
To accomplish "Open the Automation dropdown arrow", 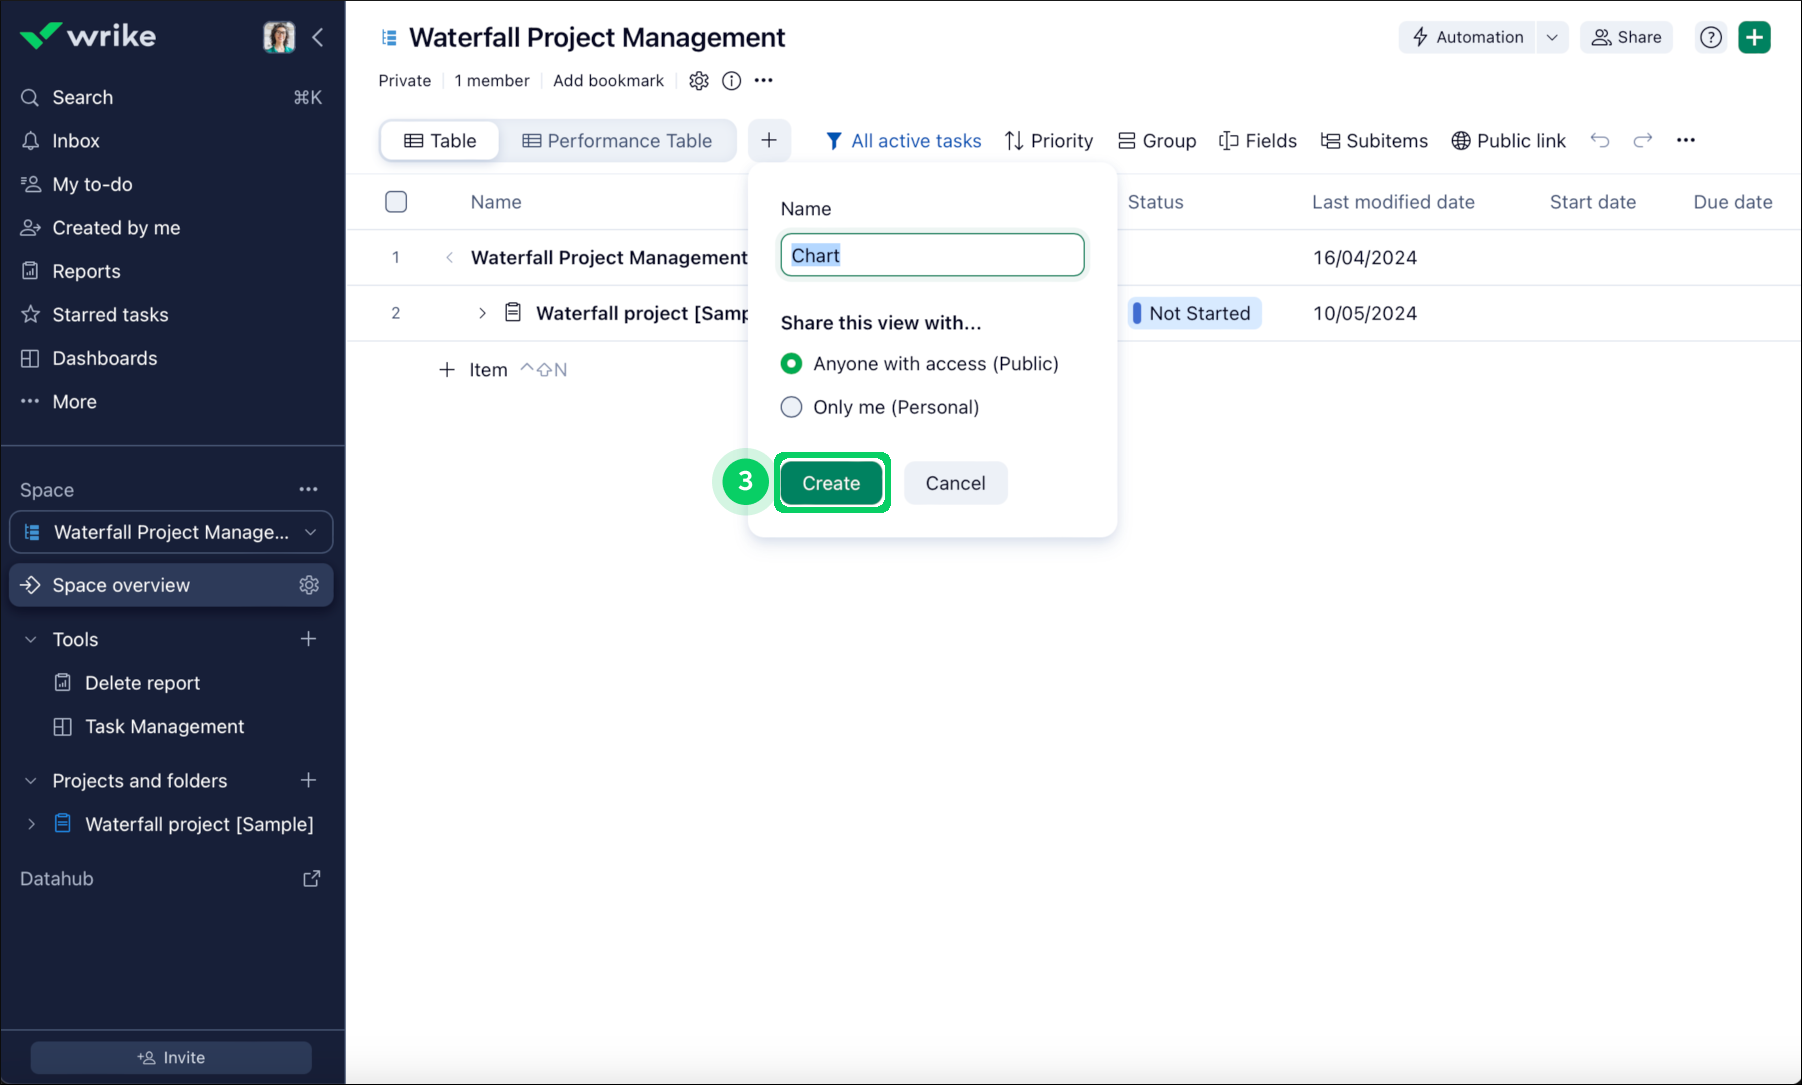I will click(x=1552, y=37).
